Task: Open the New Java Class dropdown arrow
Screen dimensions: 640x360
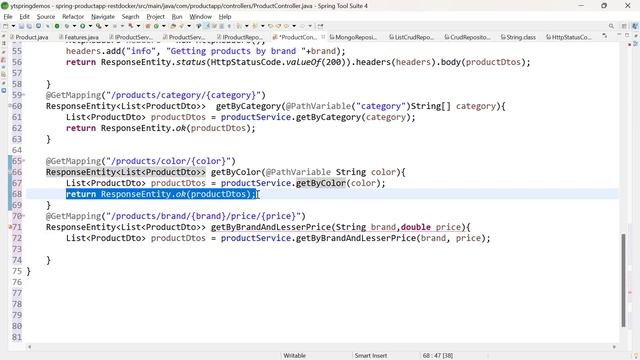Action: tap(164, 26)
